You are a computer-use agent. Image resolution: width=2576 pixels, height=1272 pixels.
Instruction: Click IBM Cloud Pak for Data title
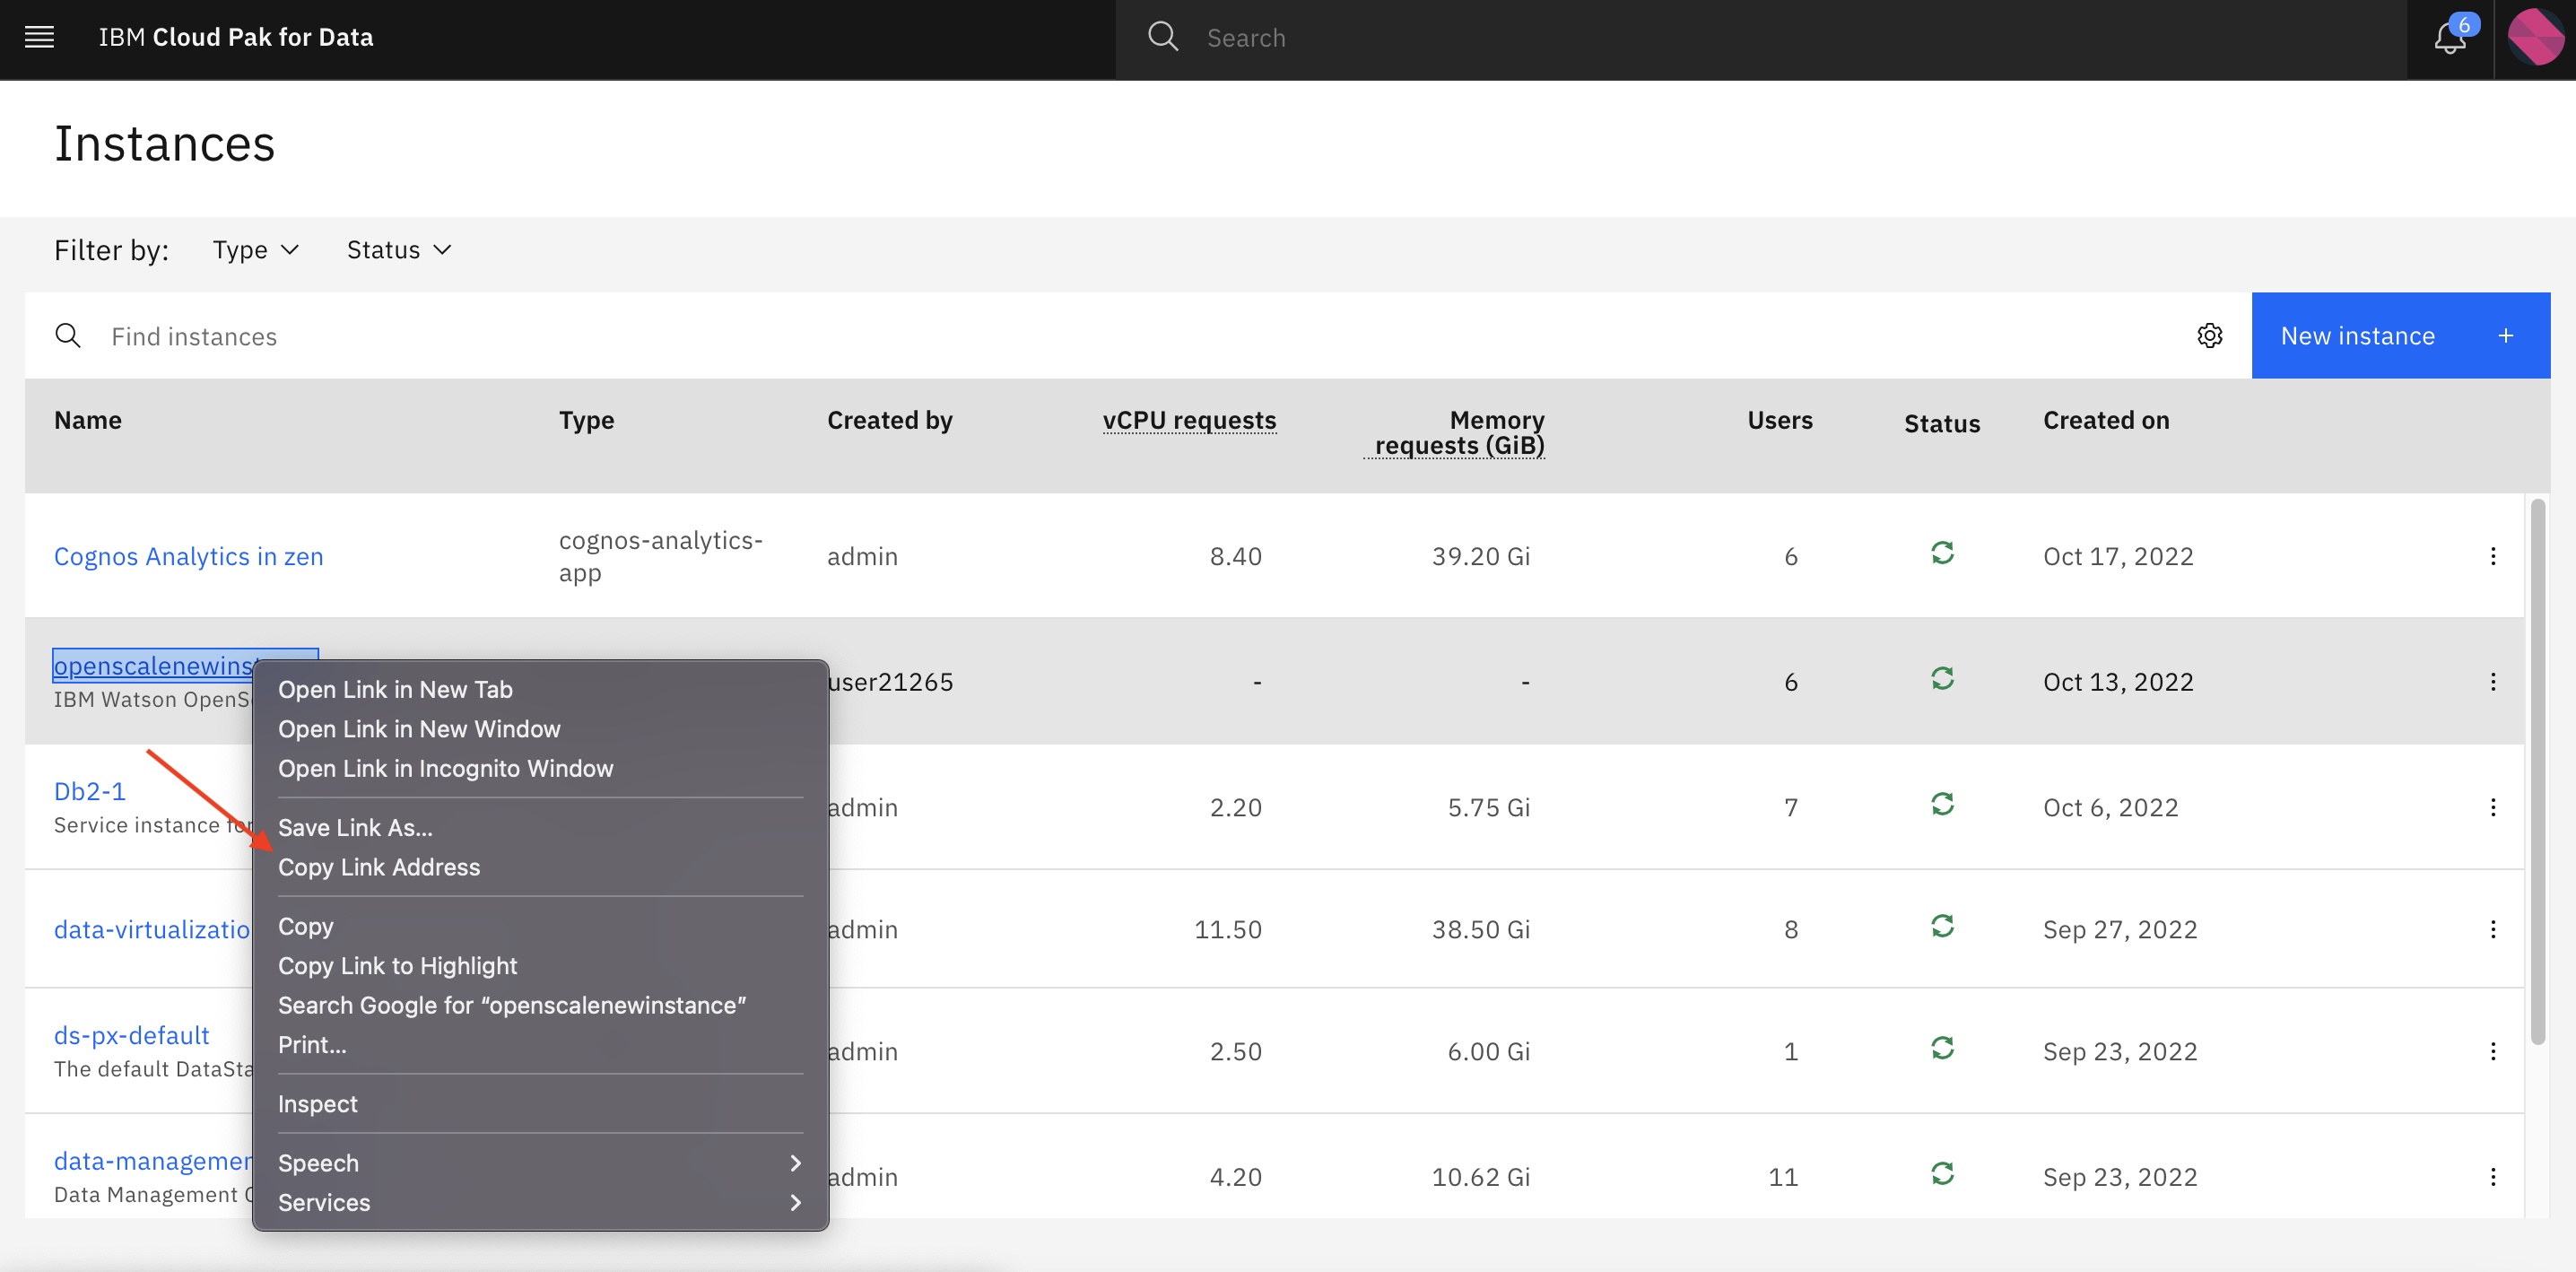236,38
